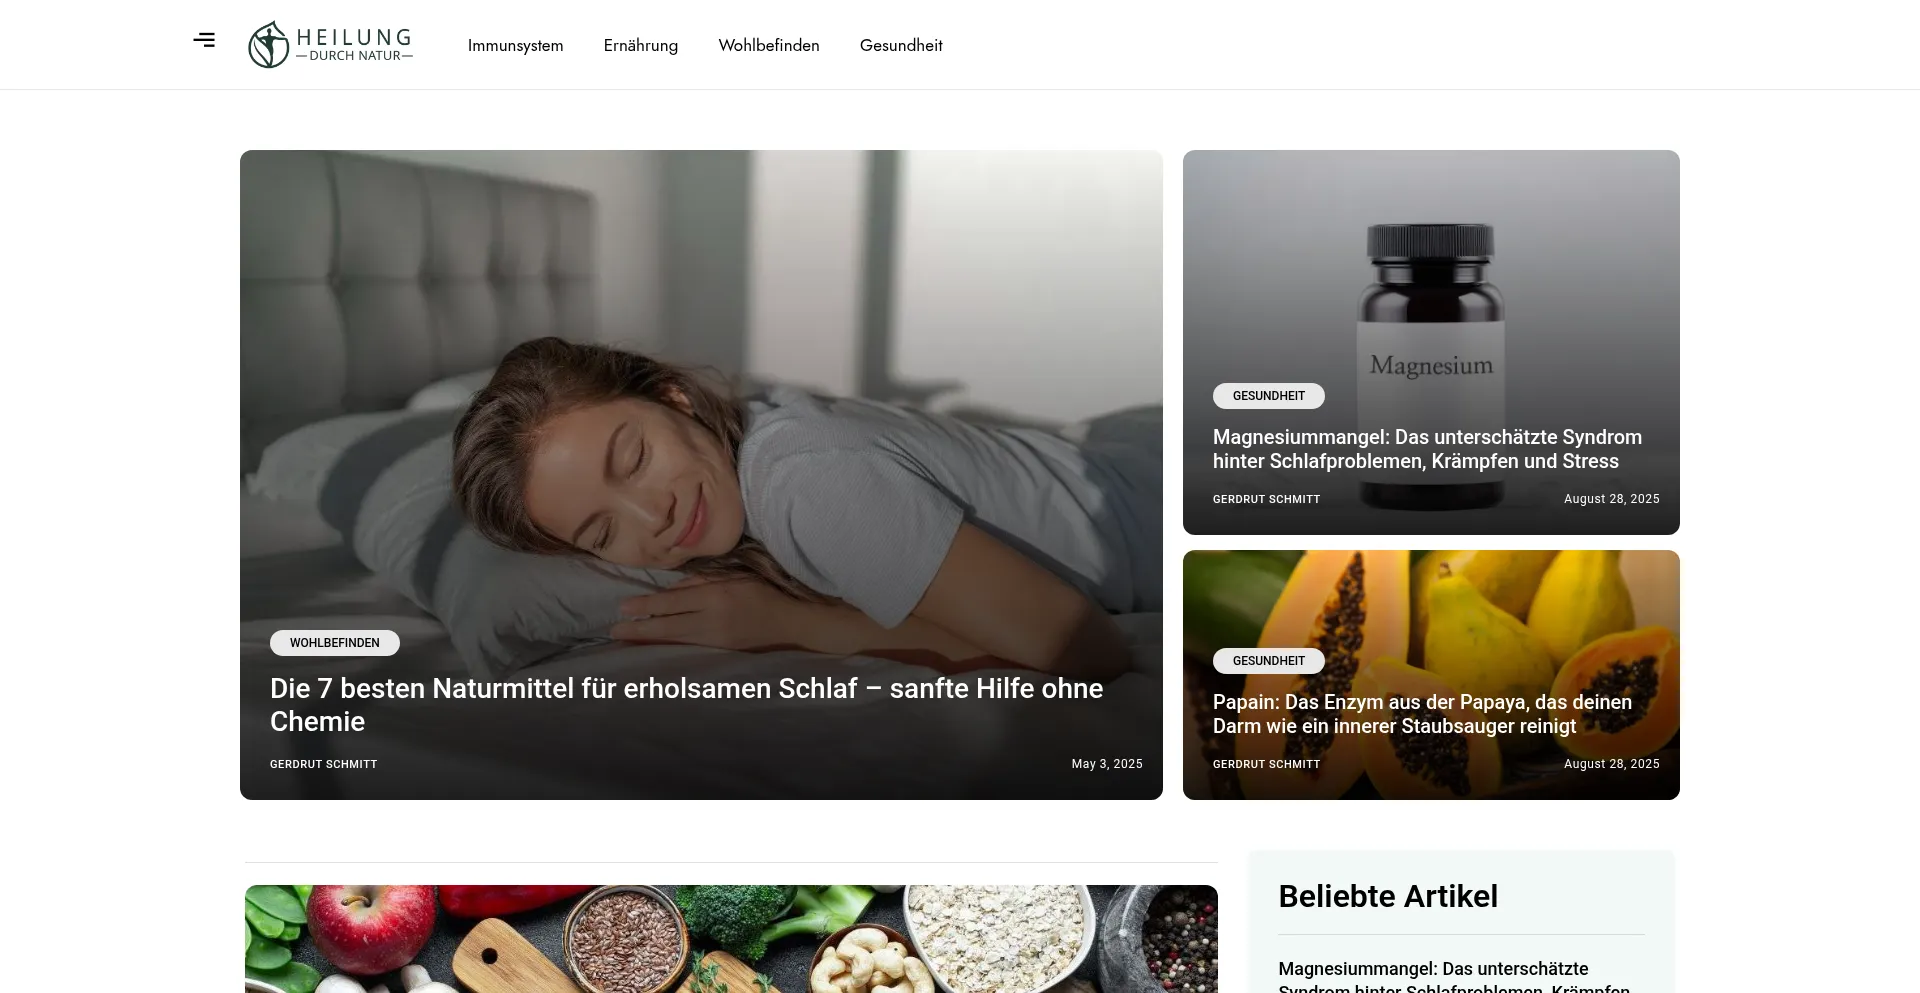Open the Immunsystem menu item
This screenshot has width=1920, height=993.
point(515,45)
